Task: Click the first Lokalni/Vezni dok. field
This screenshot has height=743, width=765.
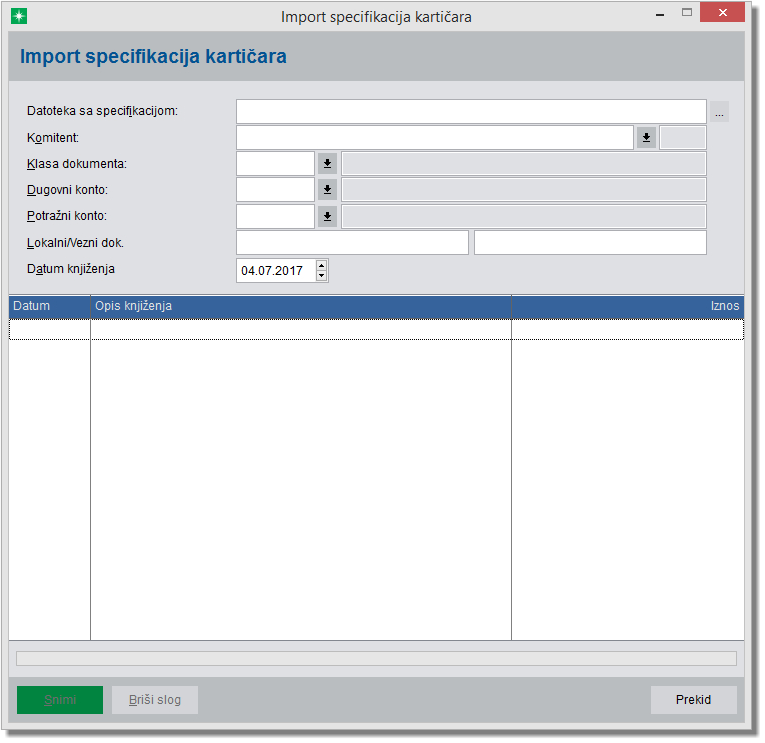Action: pos(352,243)
